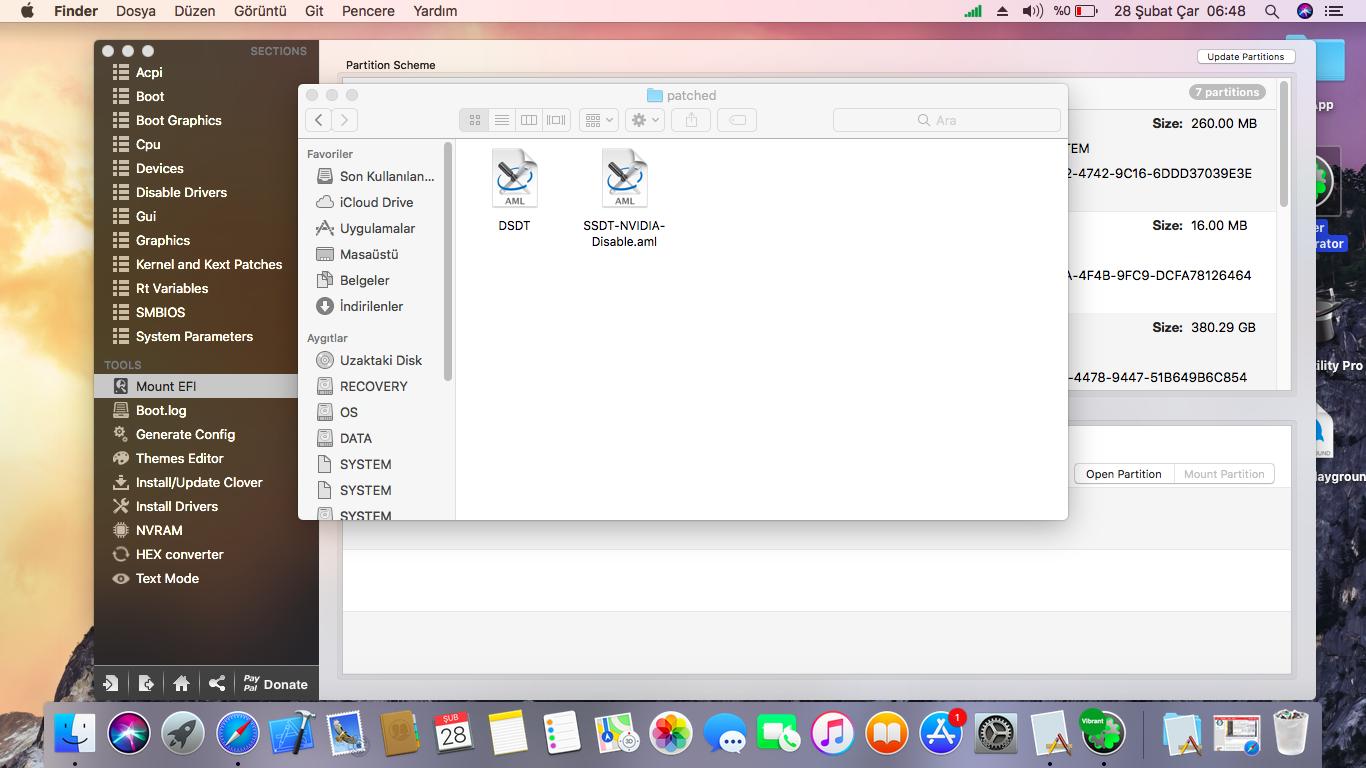Viewport: 1366px width, 768px height.
Task: Open the gear action dropdown menu
Action: point(644,120)
